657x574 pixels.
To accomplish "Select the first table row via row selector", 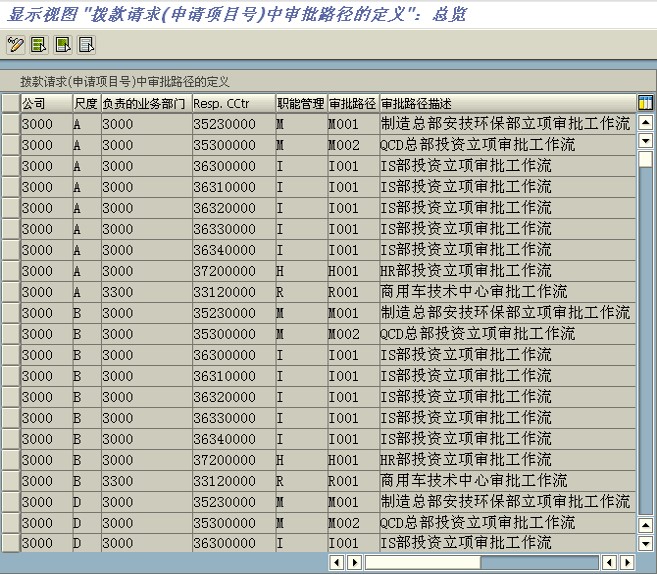I will tap(10, 124).
